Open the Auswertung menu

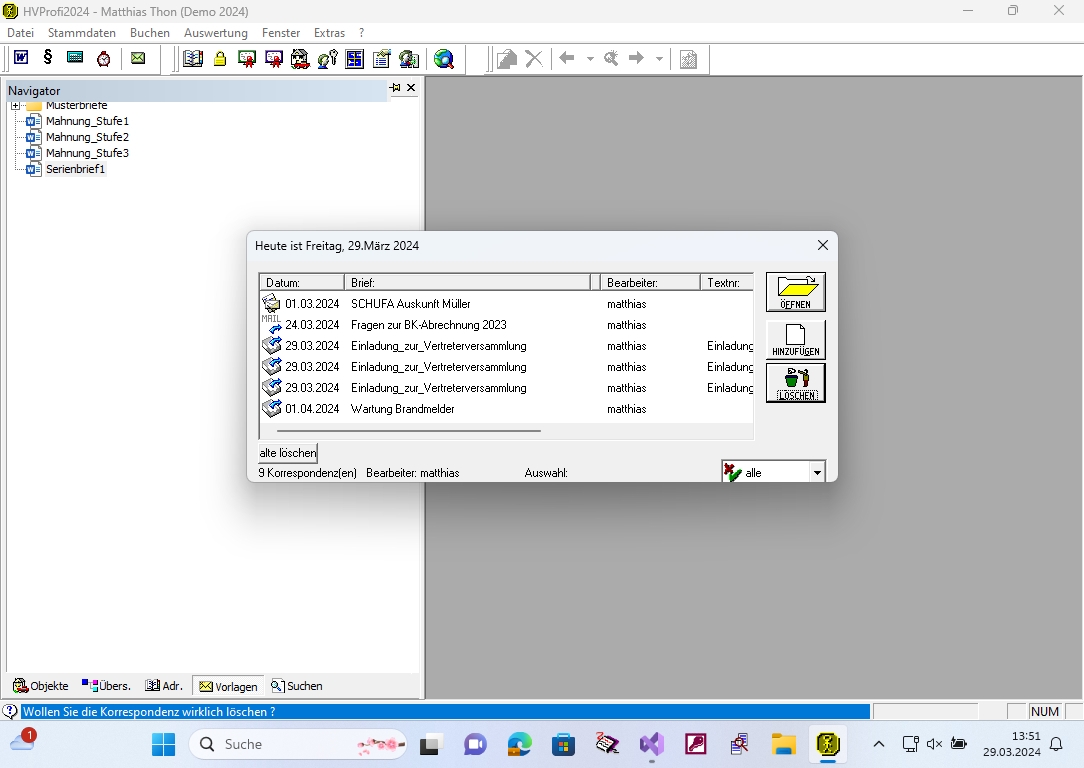tap(216, 32)
